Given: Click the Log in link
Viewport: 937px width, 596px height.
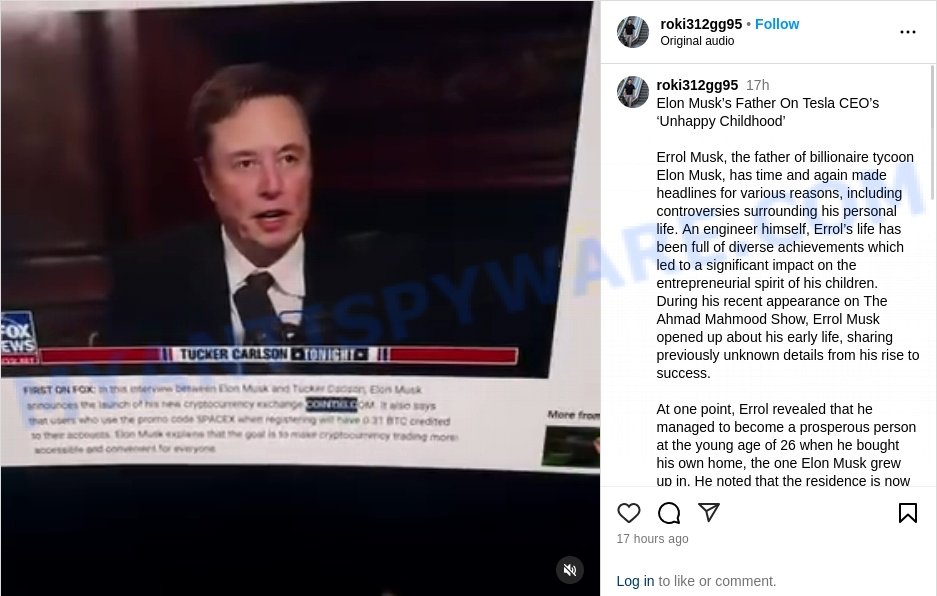Looking at the screenshot, I should coord(635,581).
